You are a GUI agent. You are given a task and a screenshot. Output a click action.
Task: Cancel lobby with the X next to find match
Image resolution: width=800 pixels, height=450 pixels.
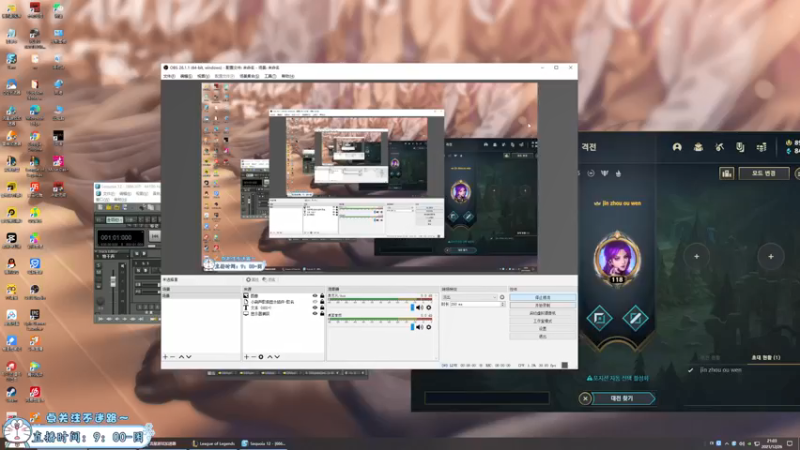coord(585,398)
